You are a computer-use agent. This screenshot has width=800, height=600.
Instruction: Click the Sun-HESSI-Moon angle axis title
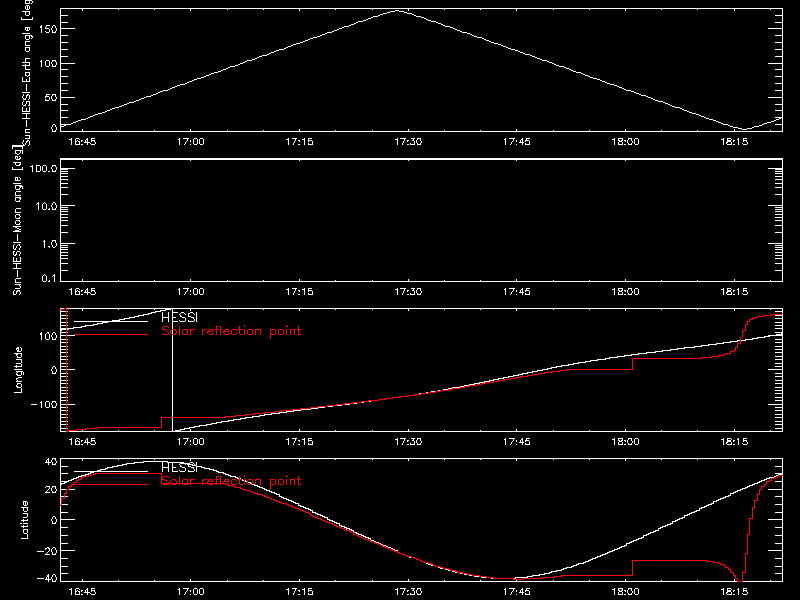[x=18, y=220]
